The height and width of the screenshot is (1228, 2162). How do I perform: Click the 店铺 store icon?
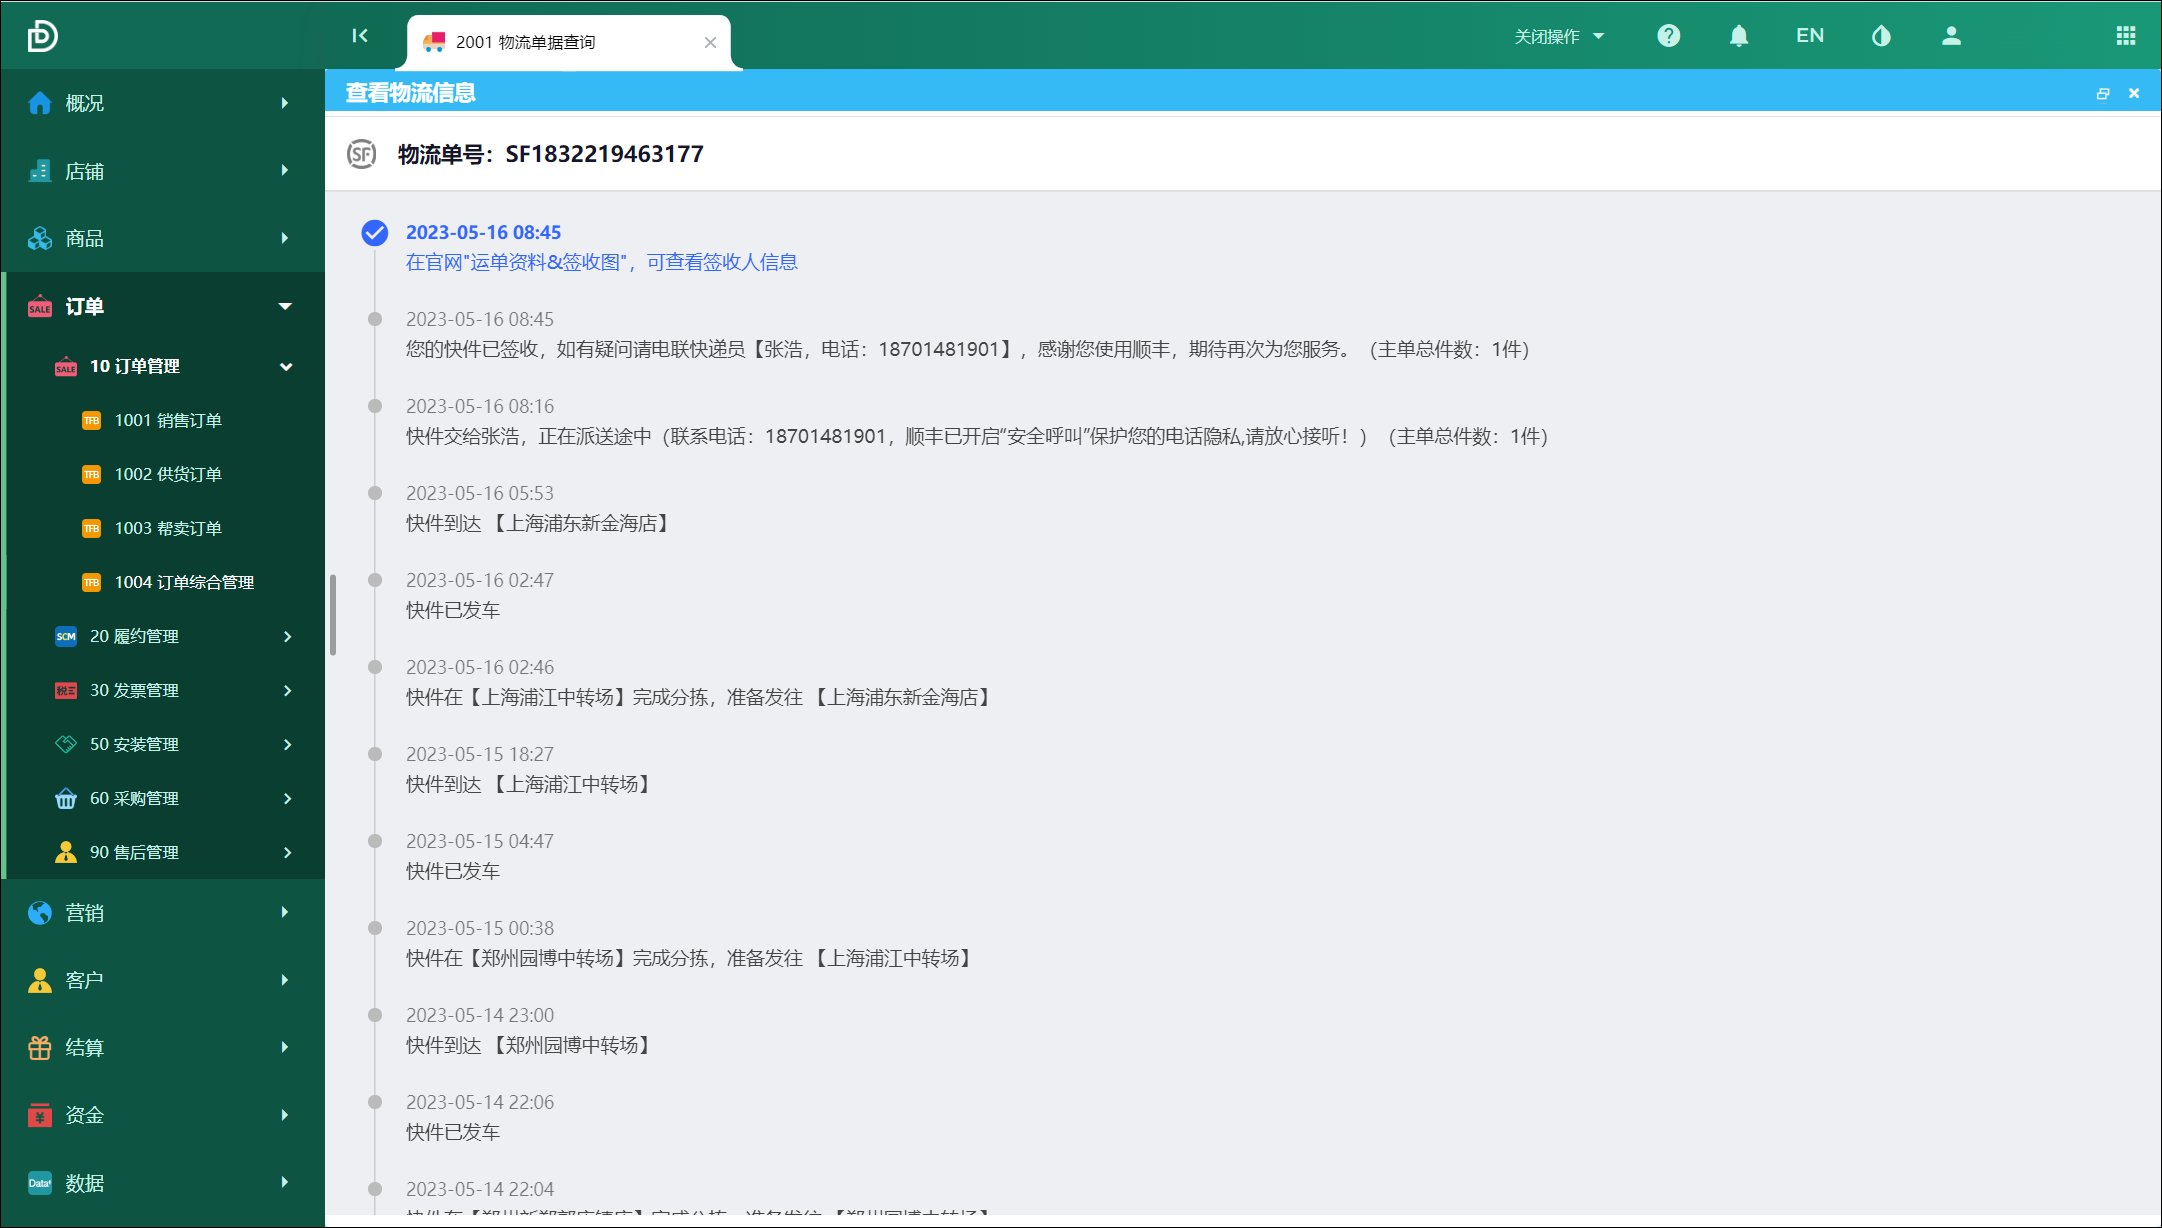coord(40,171)
